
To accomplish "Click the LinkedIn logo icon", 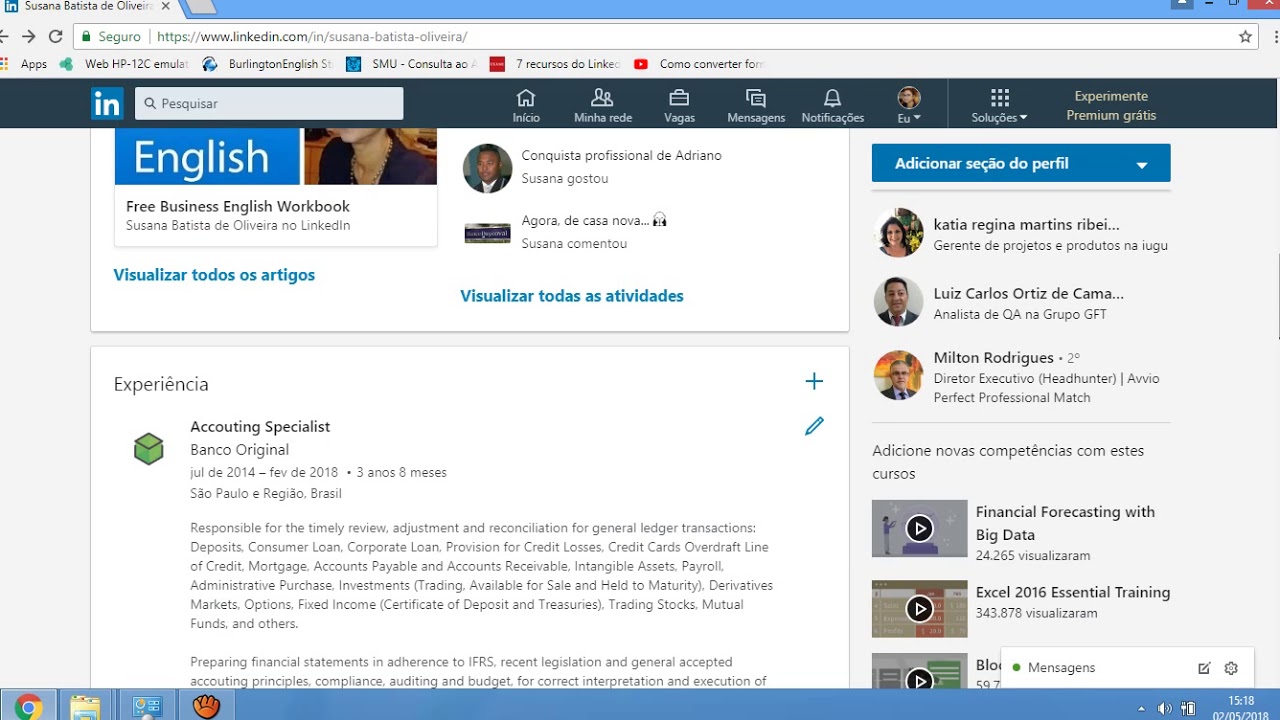I will tap(107, 104).
